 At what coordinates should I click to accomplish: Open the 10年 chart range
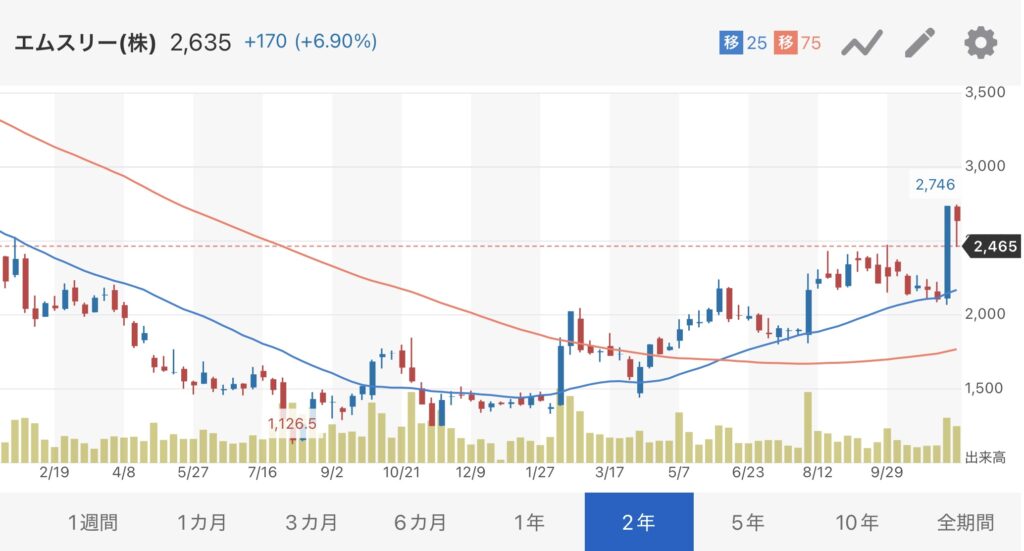coord(856,522)
